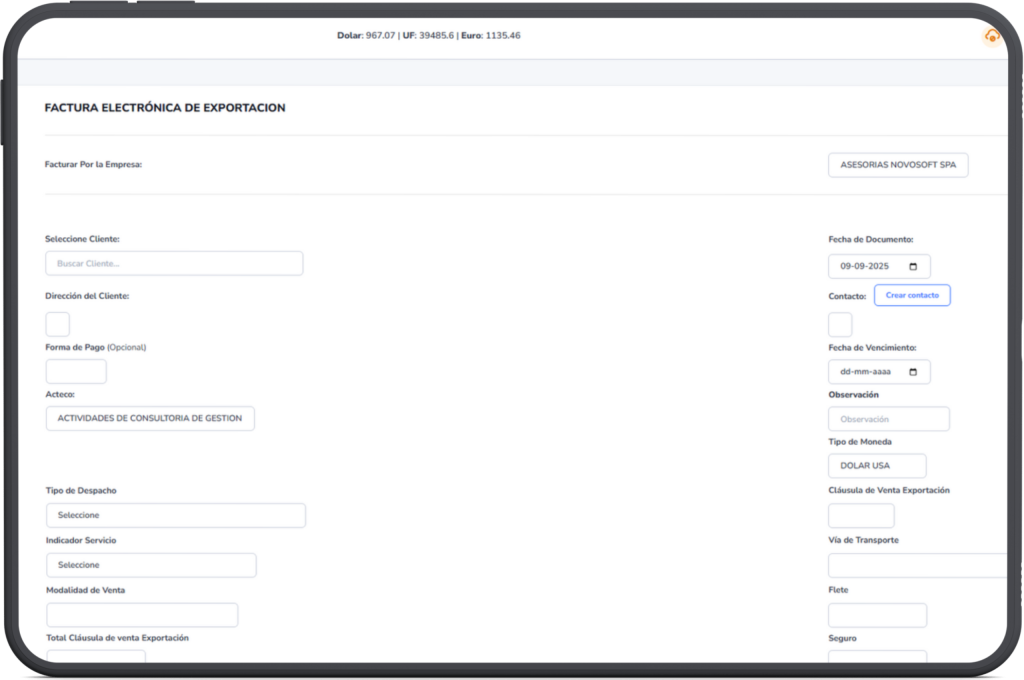Click the Fecha de Vencimiento date field
Image resolution: width=1024 pixels, height=680 pixels.
(867, 372)
